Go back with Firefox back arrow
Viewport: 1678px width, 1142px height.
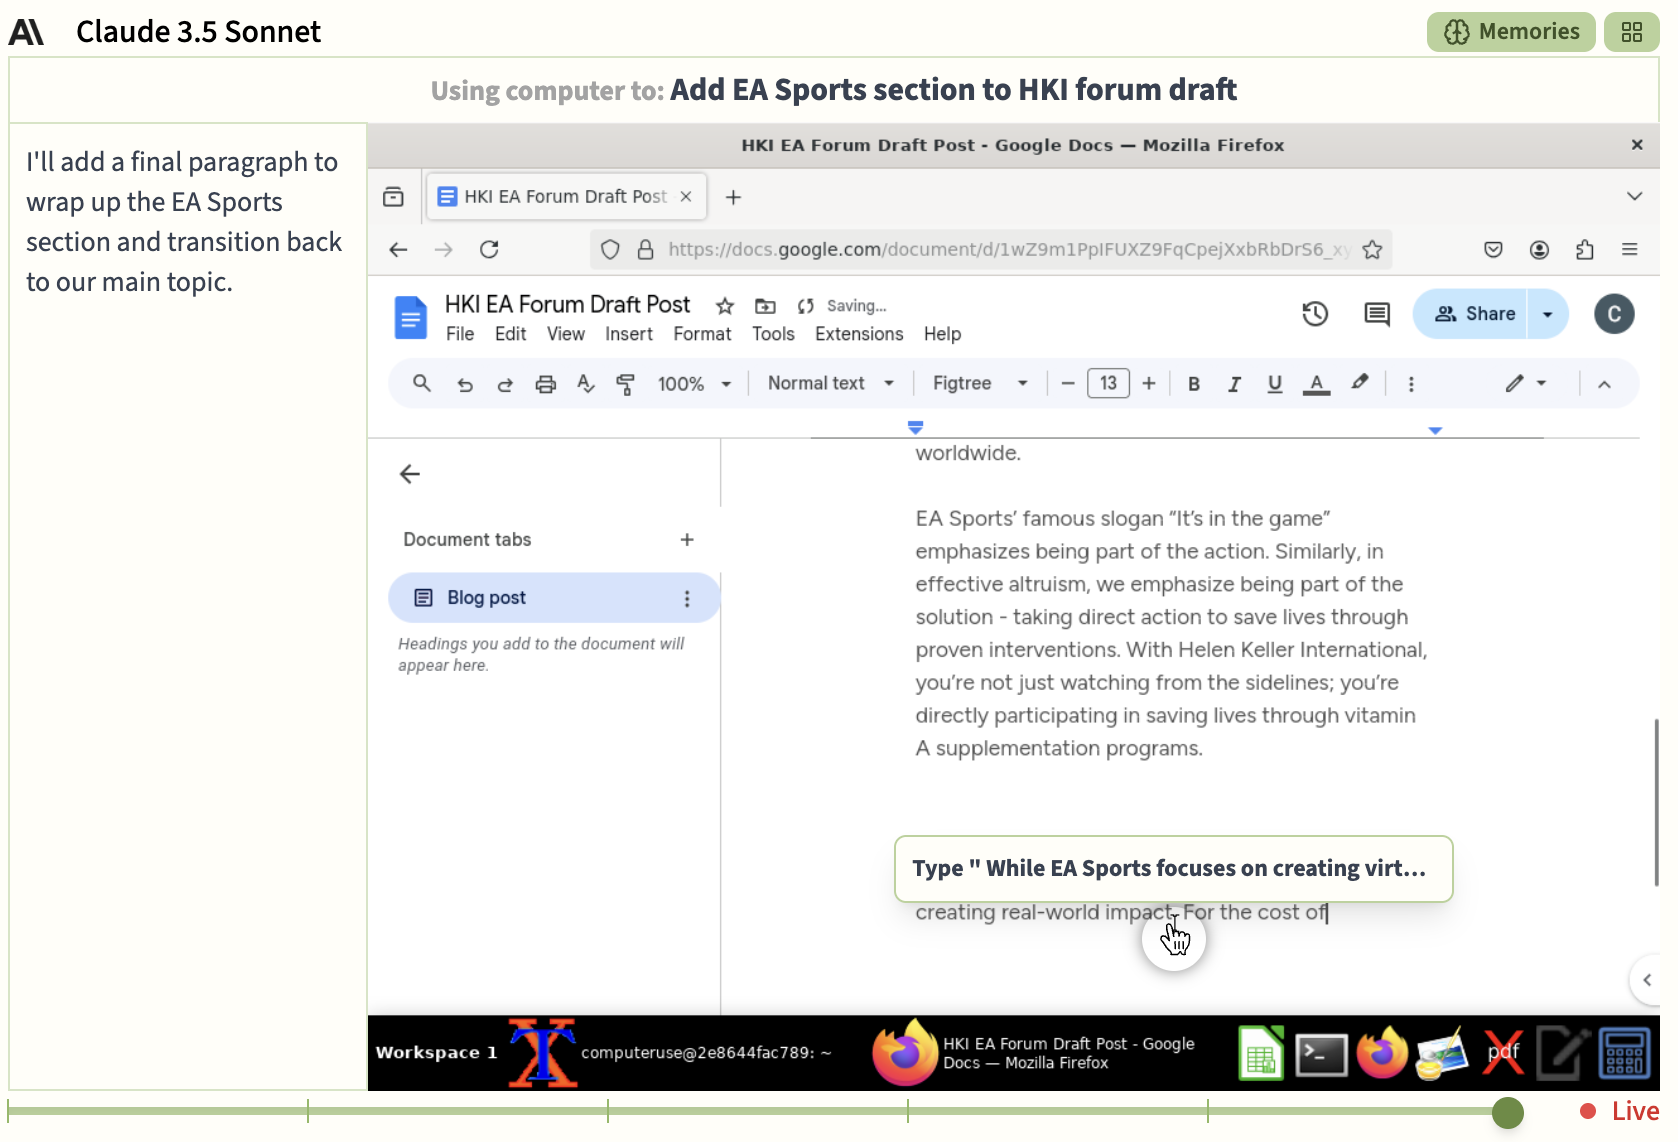[x=398, y=250]
